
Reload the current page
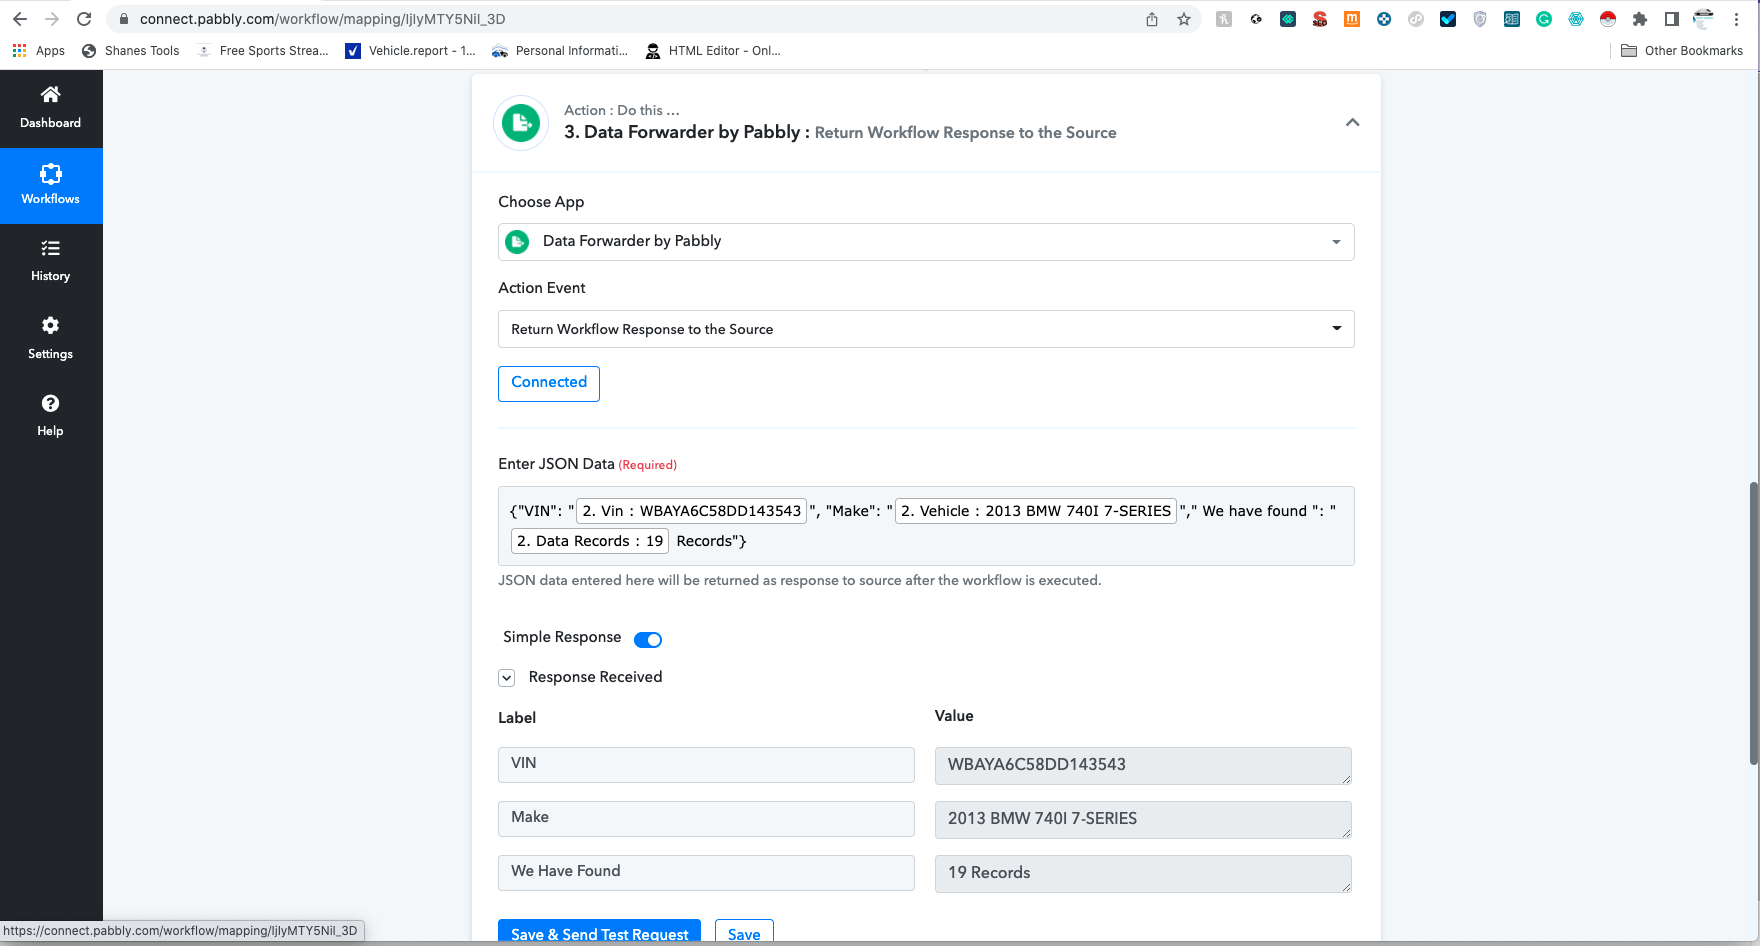click(x=84, y=19)
